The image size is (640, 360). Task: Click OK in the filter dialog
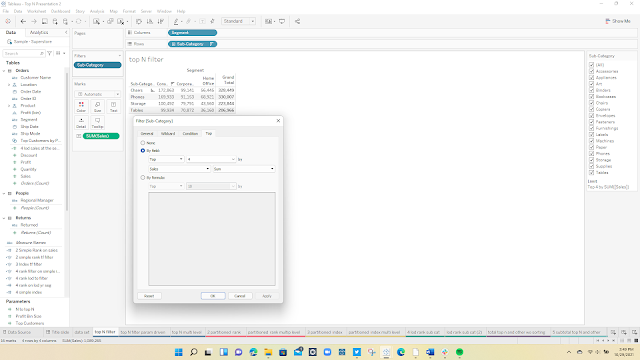point(213,296)
